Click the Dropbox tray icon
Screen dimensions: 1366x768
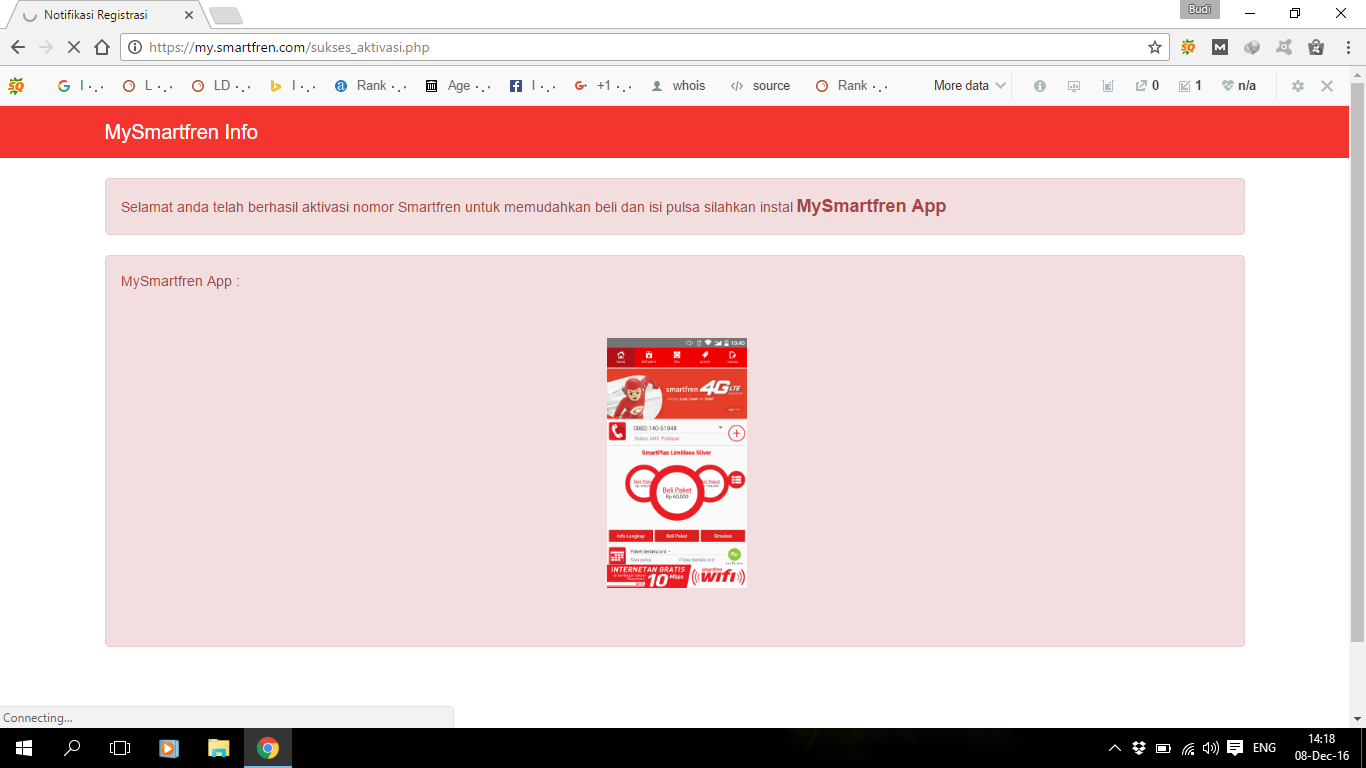(1139, 748)
